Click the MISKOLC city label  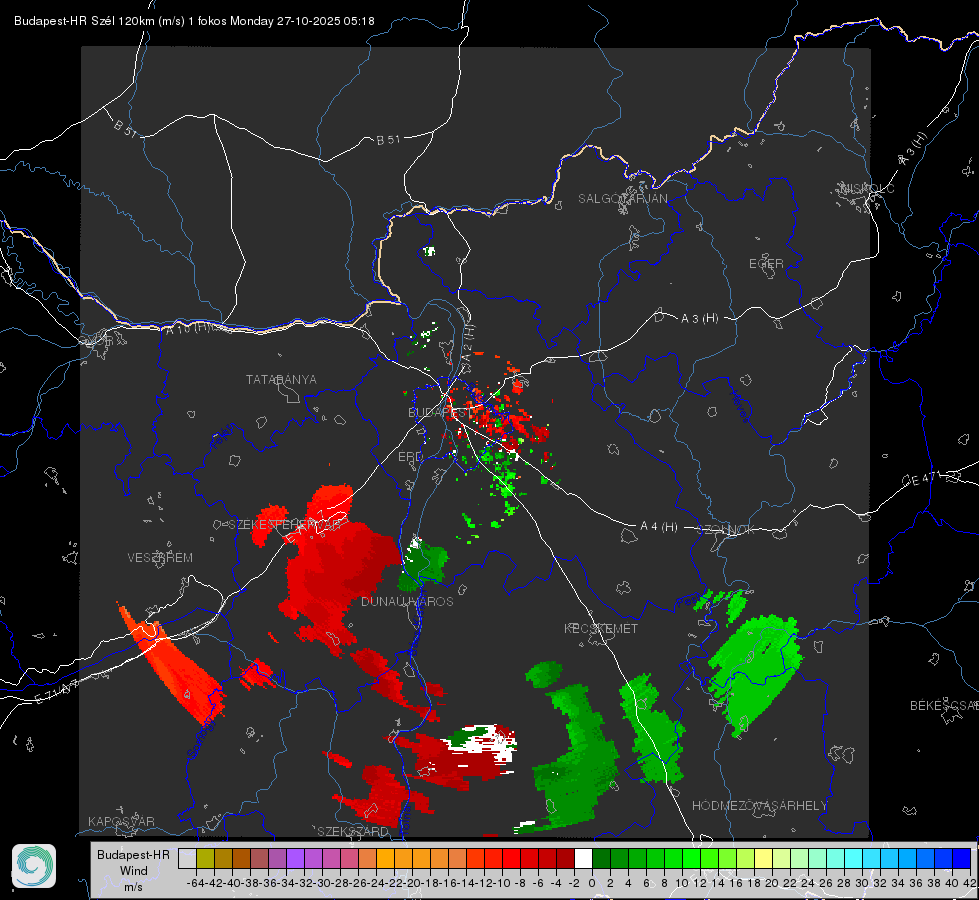tap(867, 188)
